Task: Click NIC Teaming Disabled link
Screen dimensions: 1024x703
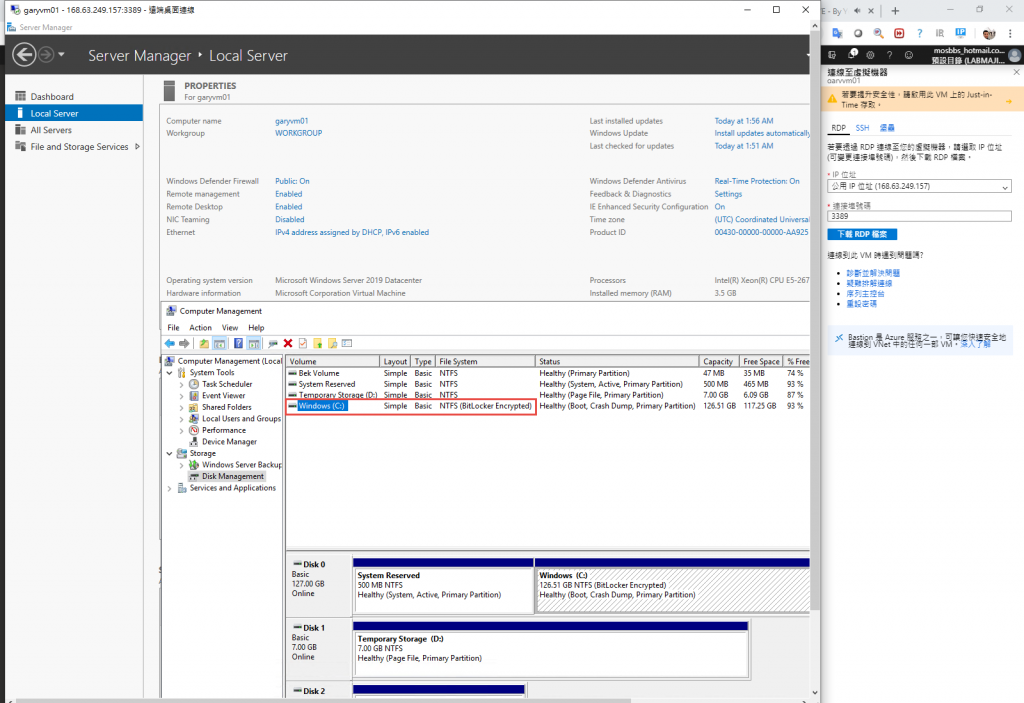Action: (290, 220)
